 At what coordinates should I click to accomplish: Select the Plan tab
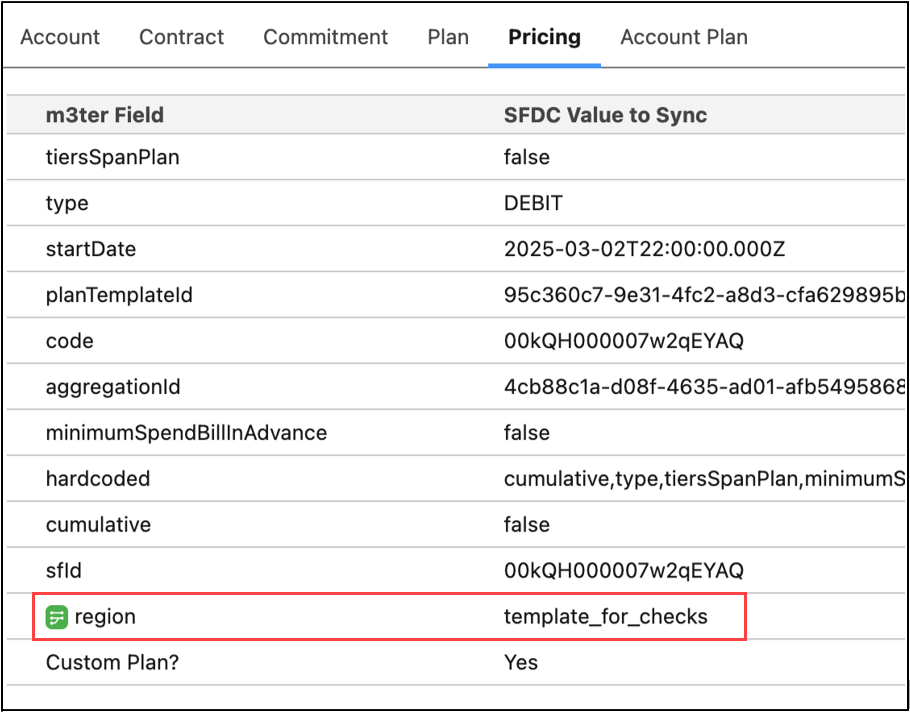click(448, 37)
